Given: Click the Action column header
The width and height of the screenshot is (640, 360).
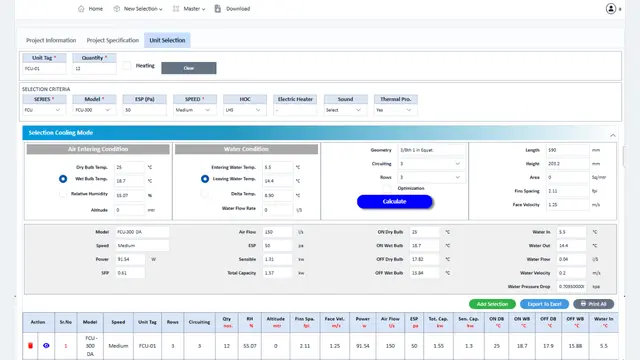Looking at the screenshot, I should pyautogui.click(x=38, y=322).
